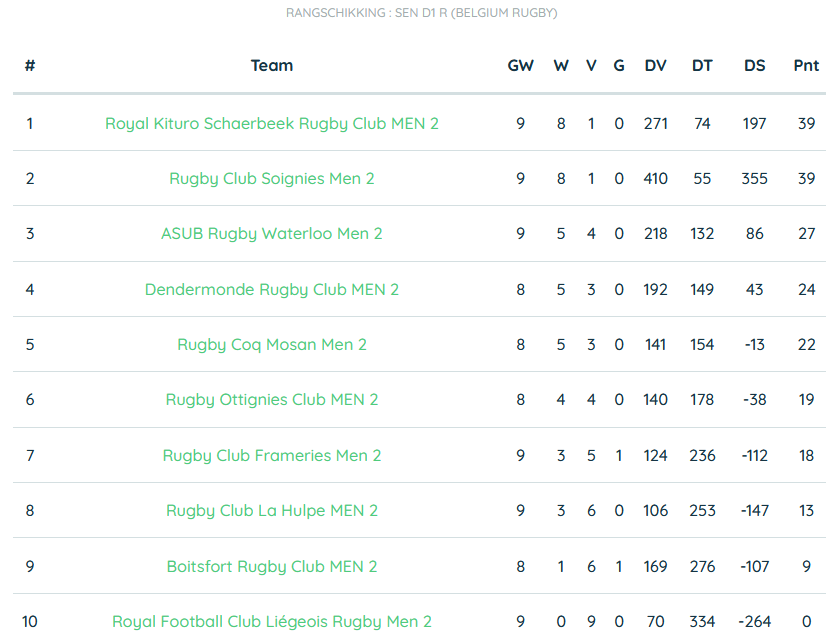Viewport: 826px width, 636px height.
Task: Click the DT column header
Action: coord(702,66)
